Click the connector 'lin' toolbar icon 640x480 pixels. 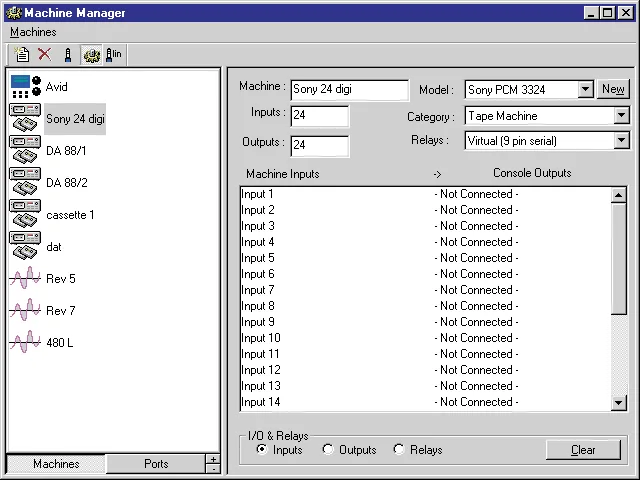tap(113, 55)
